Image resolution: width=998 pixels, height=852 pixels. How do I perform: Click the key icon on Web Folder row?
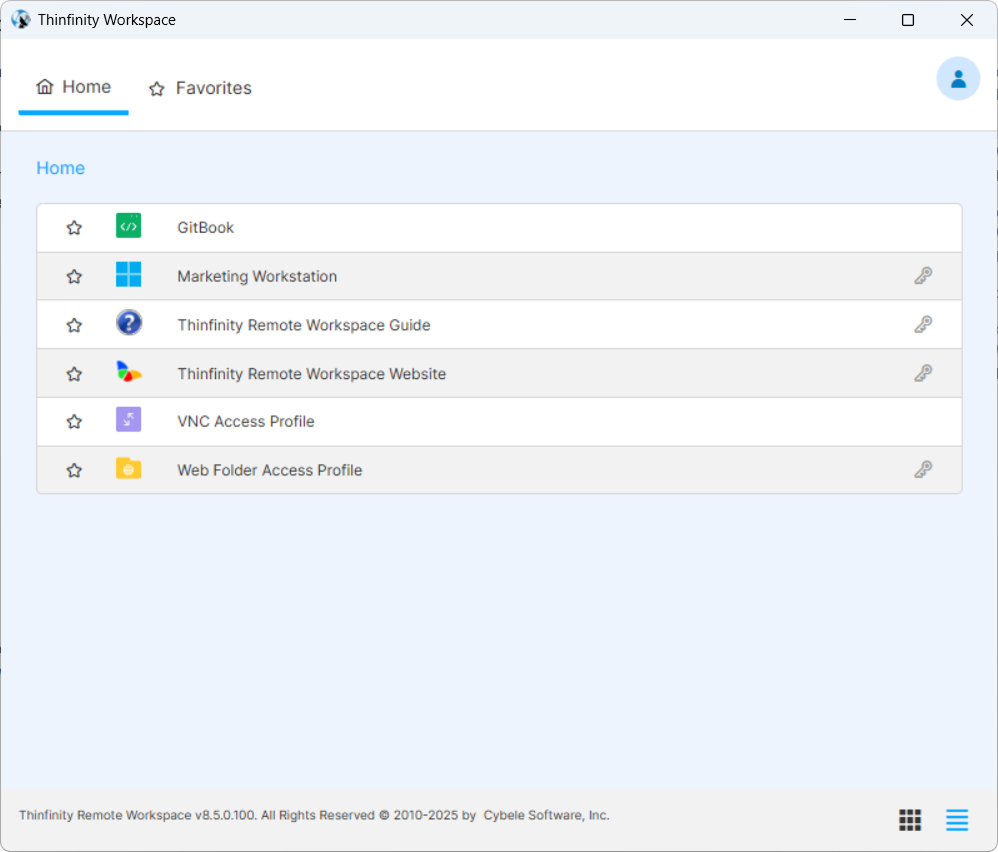(x=923, y=470)
